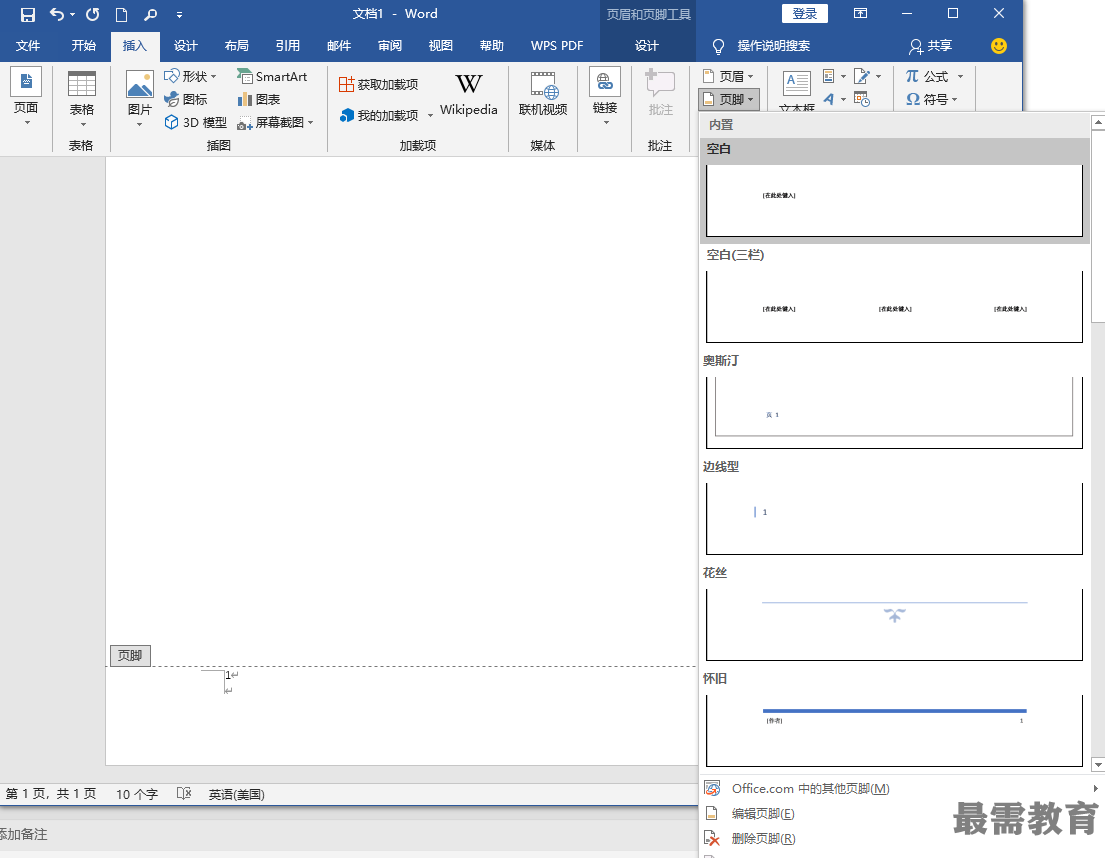1105x858 pixels.
Task: Open the Header (页眉) dropdown
Action: click(728, 76)
